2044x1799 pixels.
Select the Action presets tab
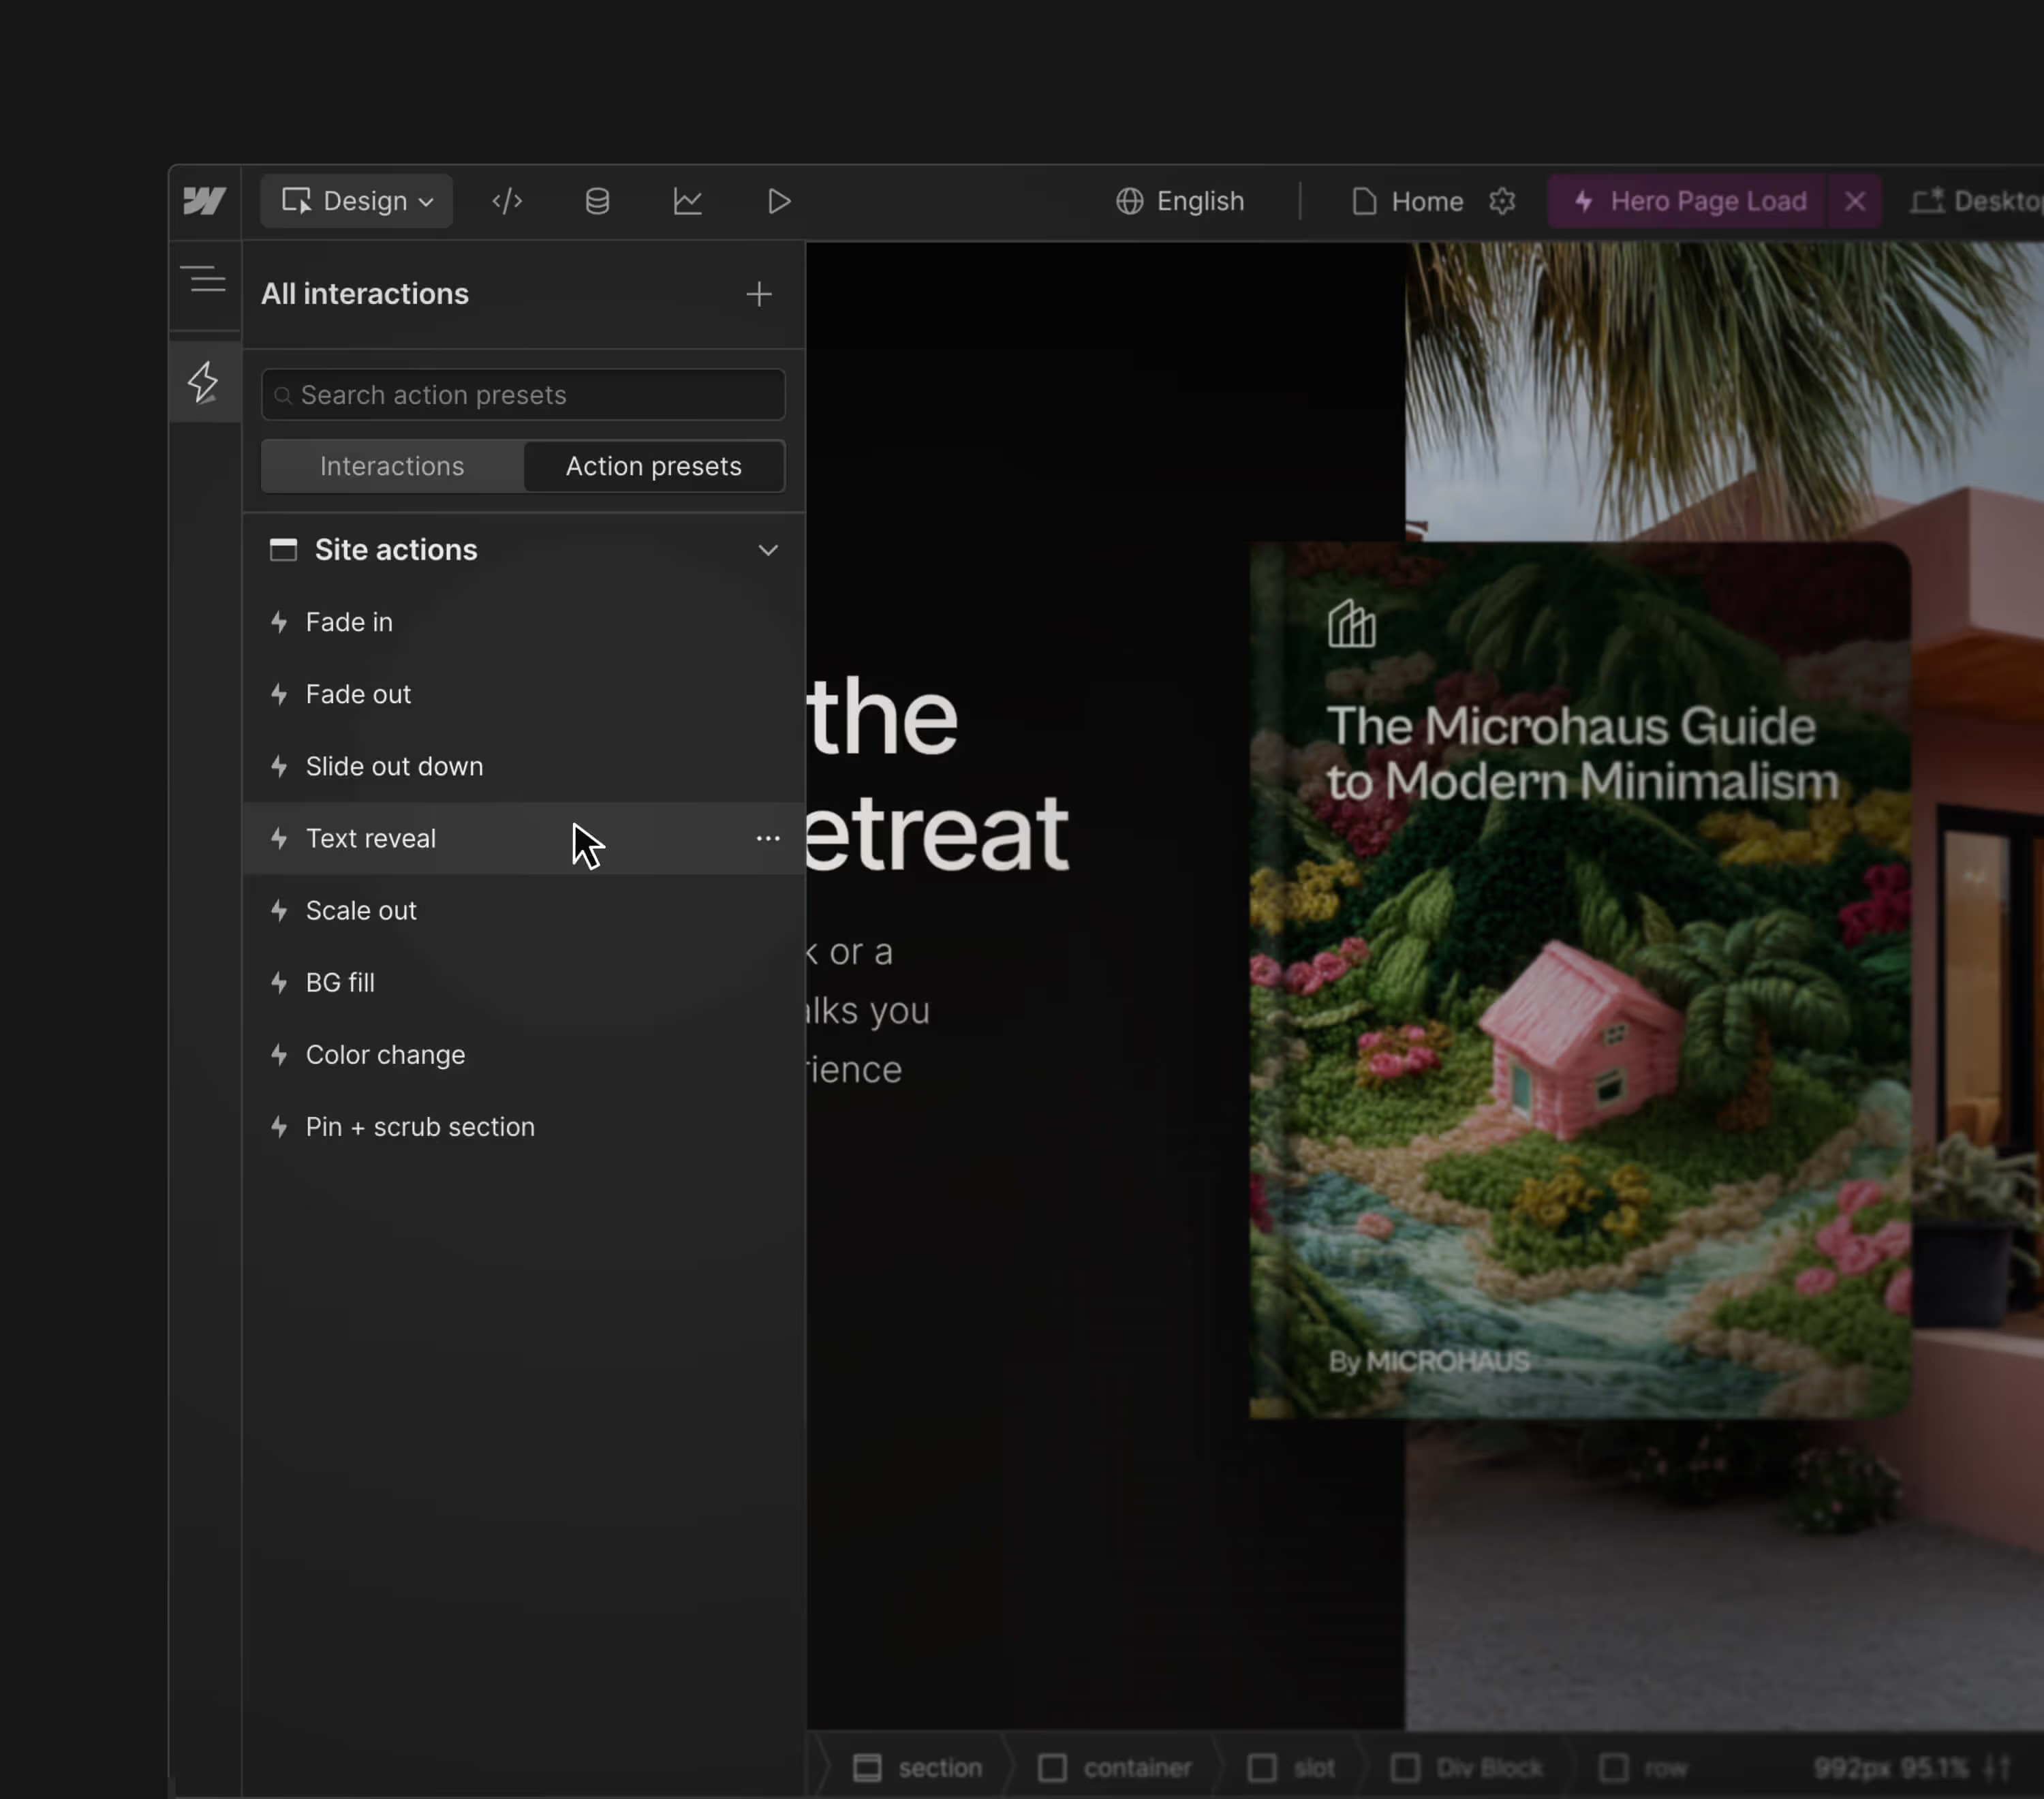click(x=653, y=466)
